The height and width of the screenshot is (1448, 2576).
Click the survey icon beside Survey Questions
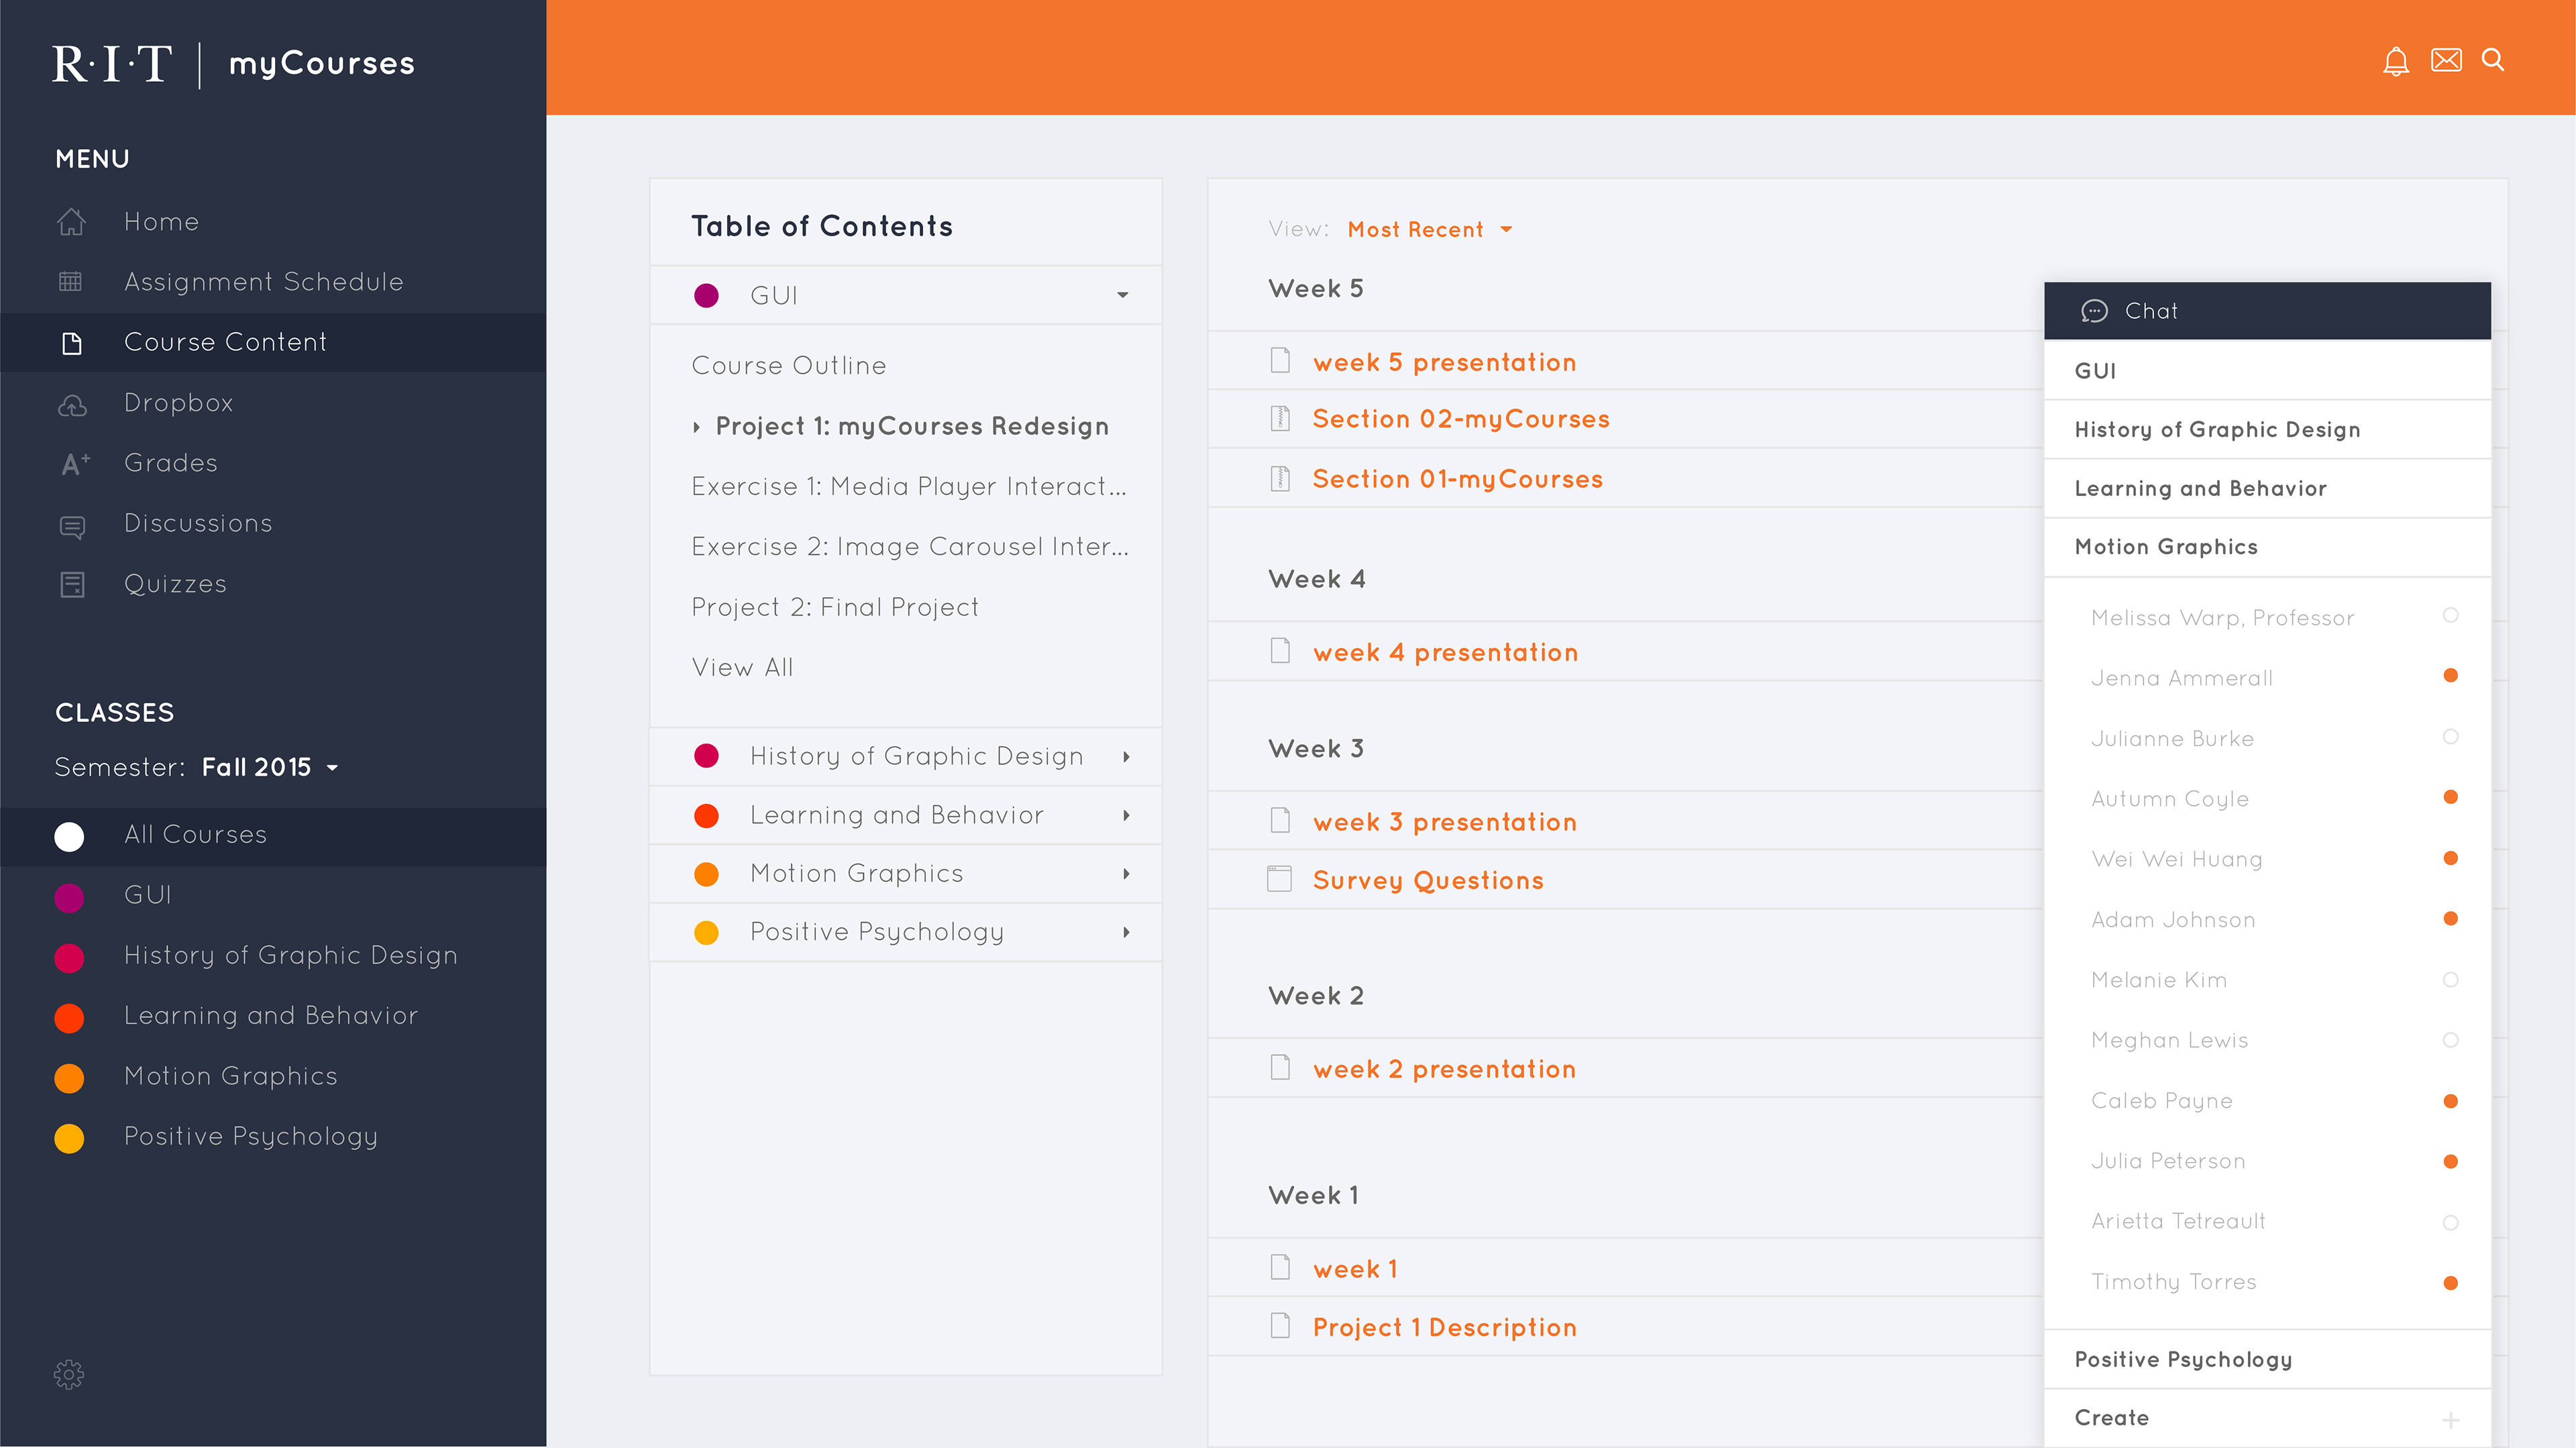click(x=1280, y=878)
